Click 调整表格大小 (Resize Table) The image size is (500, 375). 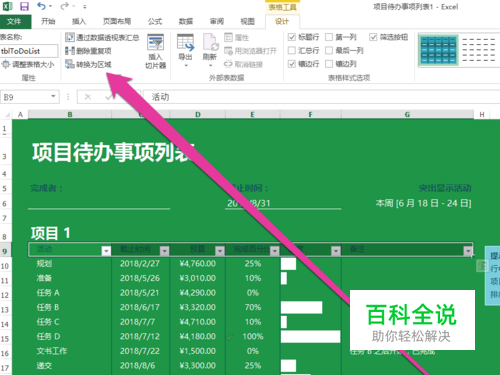click(28, 64)
